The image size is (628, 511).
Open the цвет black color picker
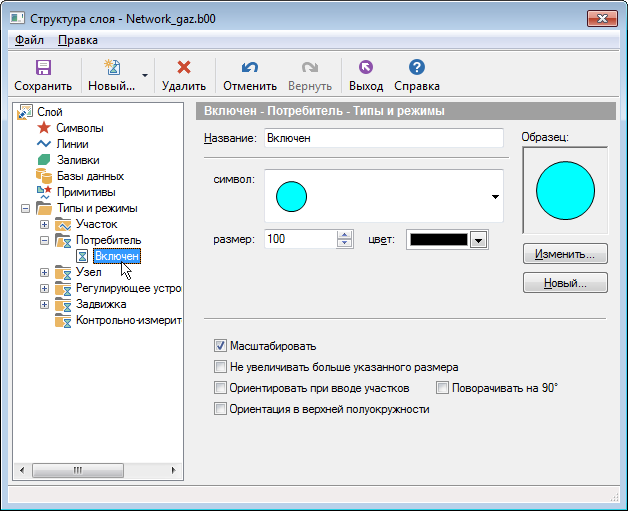click(x=478, y=240)
